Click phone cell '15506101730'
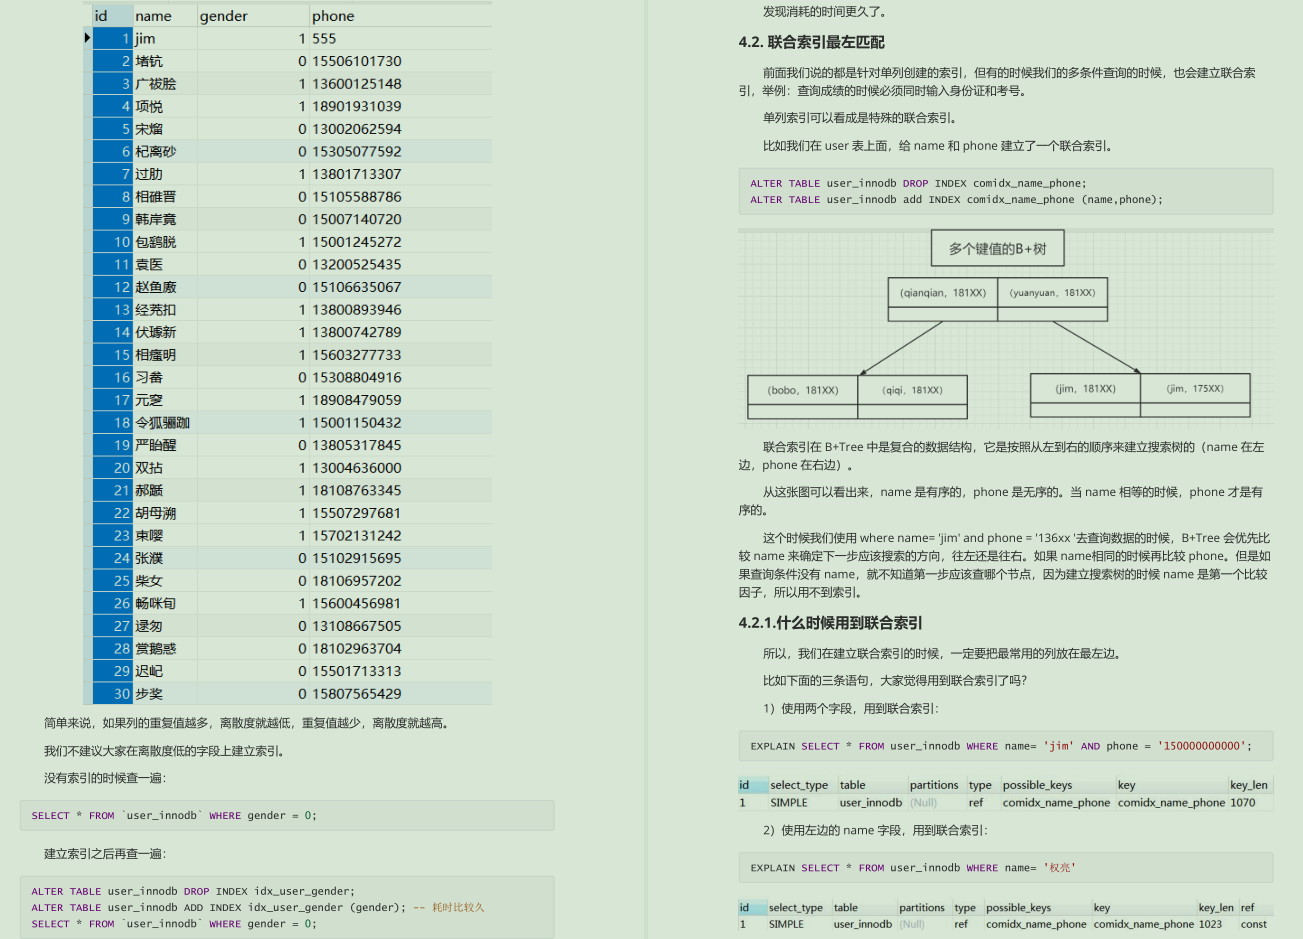The height and width of the screenshot is (939, 1303). coord(357,61)
